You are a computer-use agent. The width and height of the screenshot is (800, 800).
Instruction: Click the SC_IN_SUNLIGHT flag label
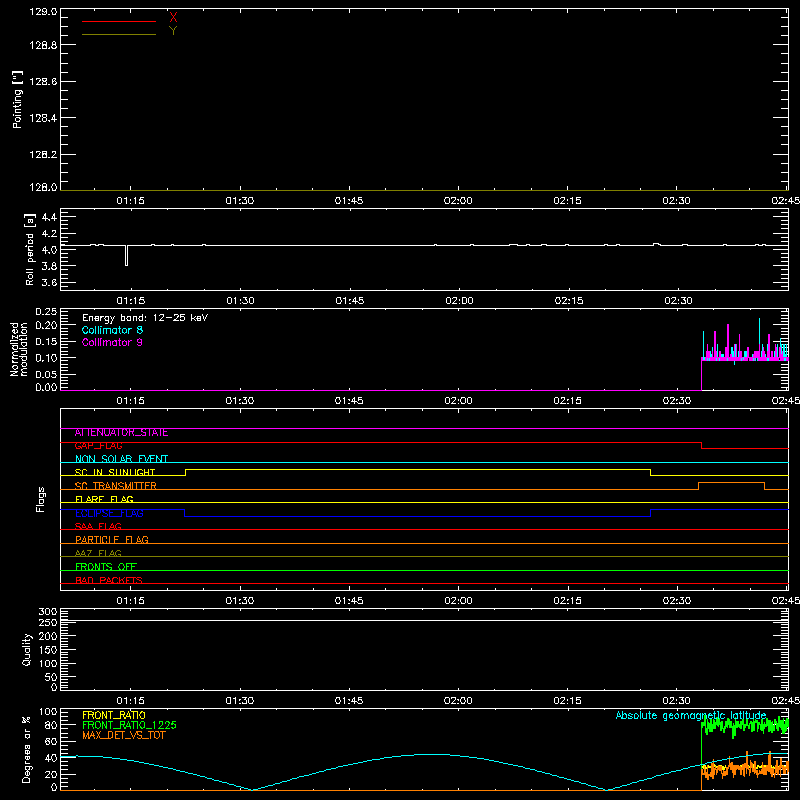click(115, 472)
